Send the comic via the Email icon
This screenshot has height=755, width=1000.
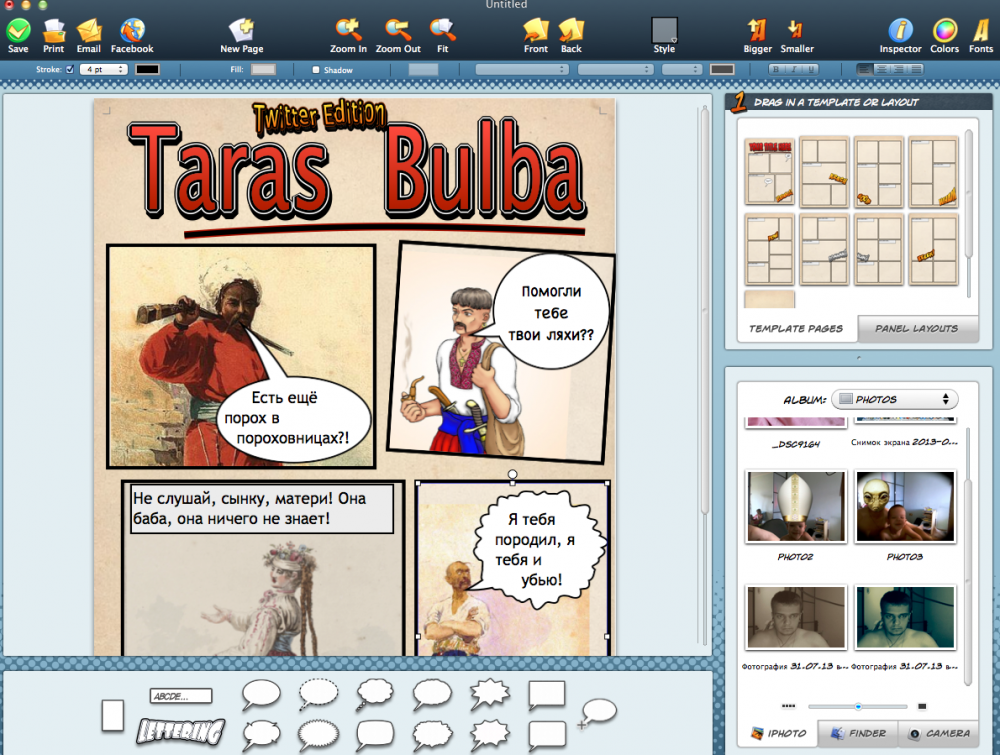pos(89,30)
